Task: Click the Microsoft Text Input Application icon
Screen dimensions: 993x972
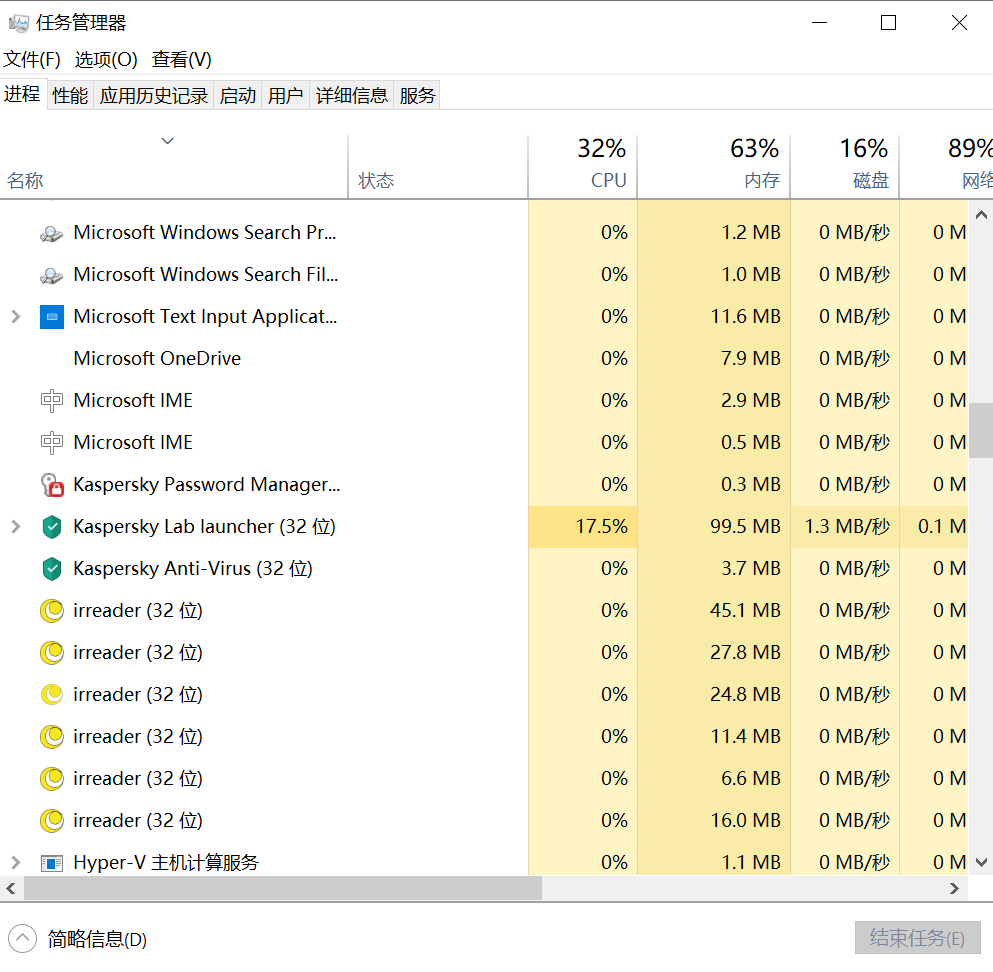Action: 52,317
